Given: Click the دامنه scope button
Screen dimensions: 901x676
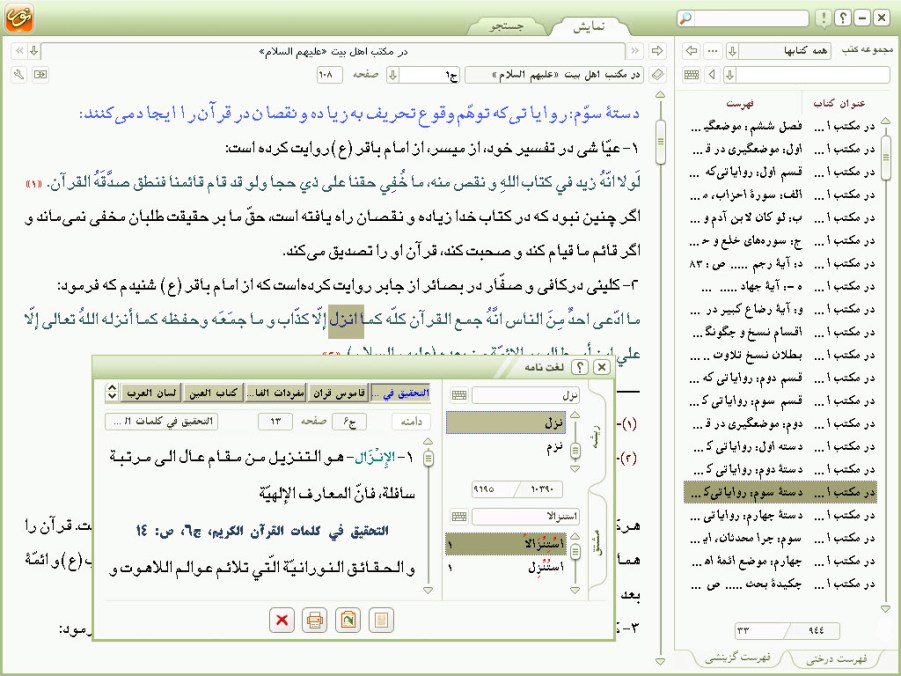Looking at the screenshot, I should (x=411, y=421).
